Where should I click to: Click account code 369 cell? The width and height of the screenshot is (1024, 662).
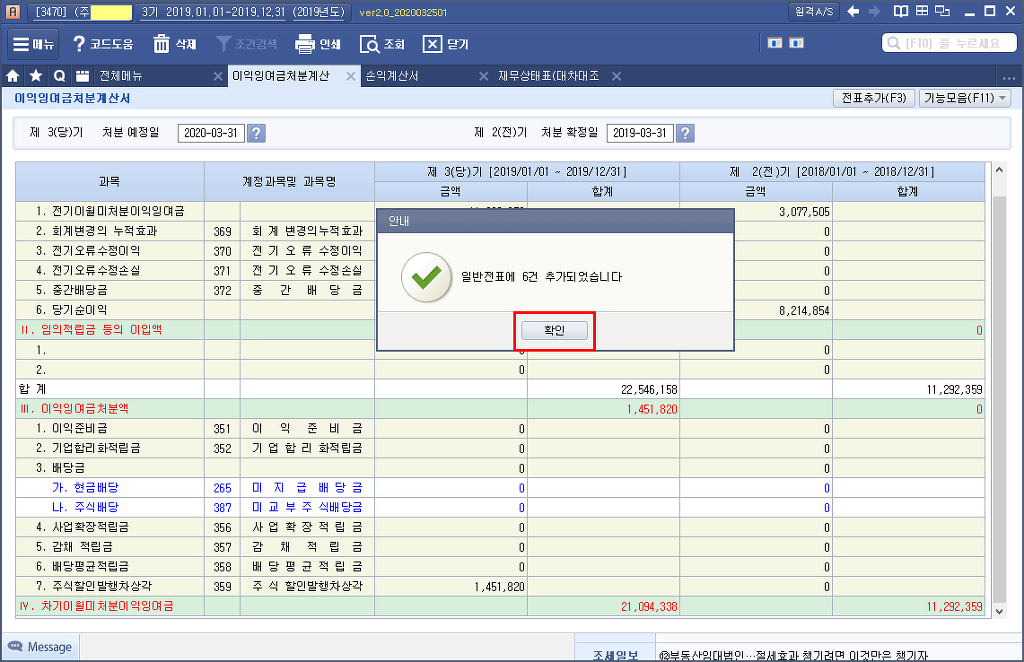(222, 231)
